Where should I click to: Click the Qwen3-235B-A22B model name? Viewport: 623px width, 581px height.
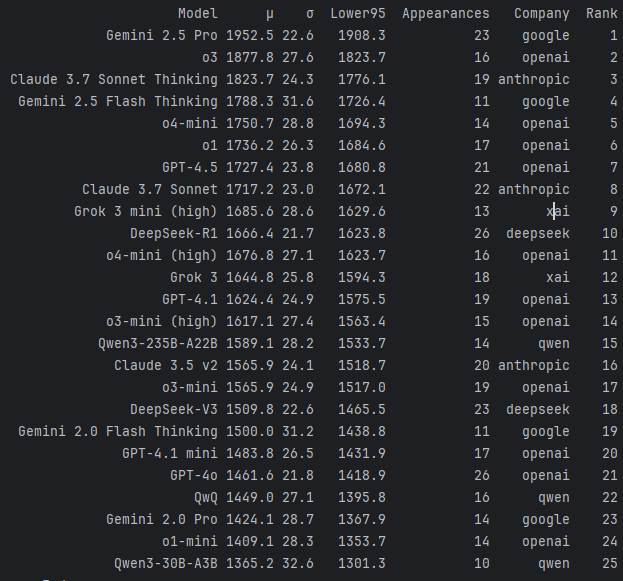tap(158, 344)
